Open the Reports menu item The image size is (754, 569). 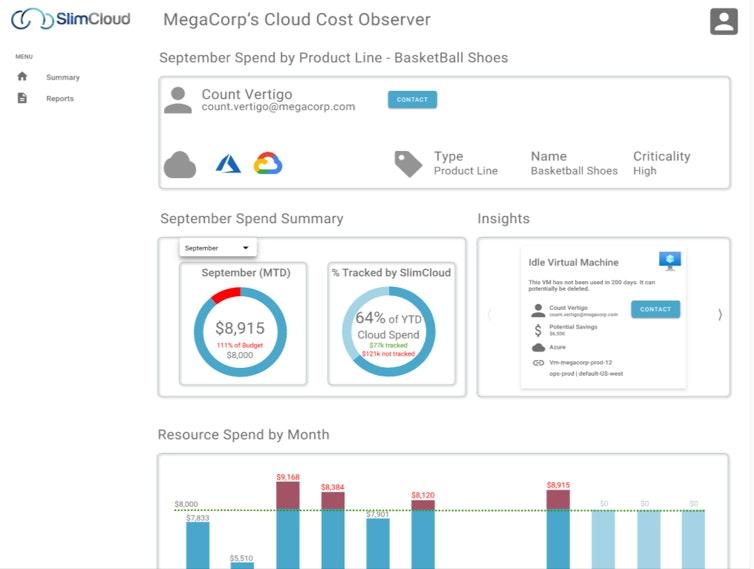tap(60, 99)
